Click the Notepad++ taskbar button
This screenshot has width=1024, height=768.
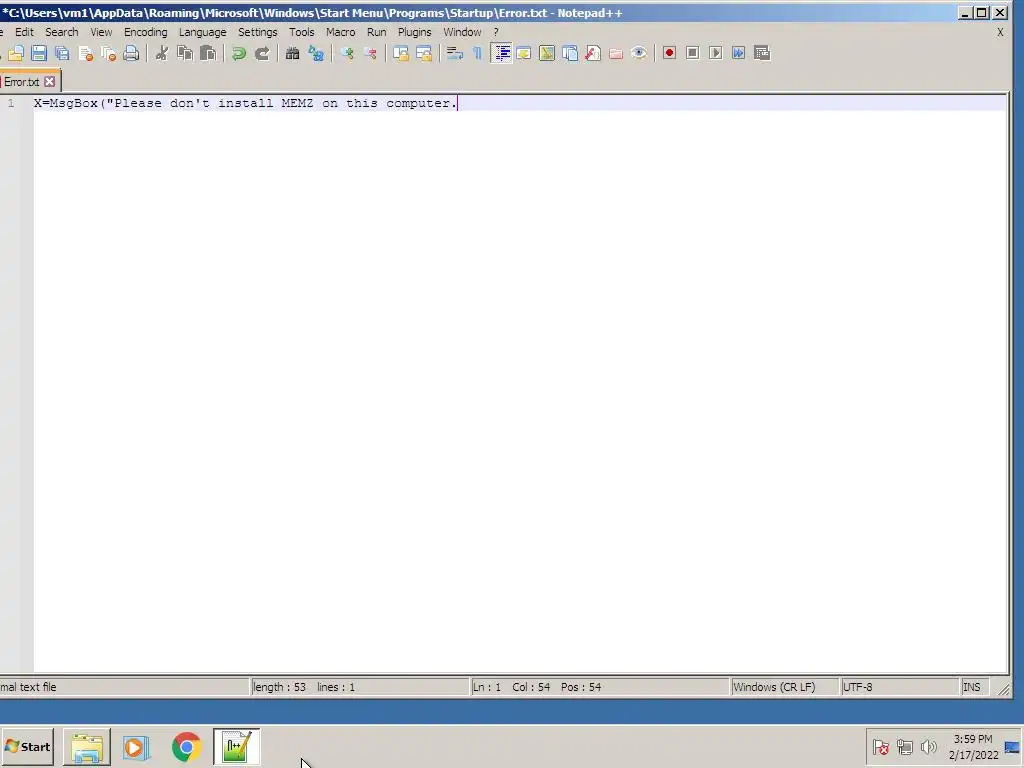pos(236,746)
